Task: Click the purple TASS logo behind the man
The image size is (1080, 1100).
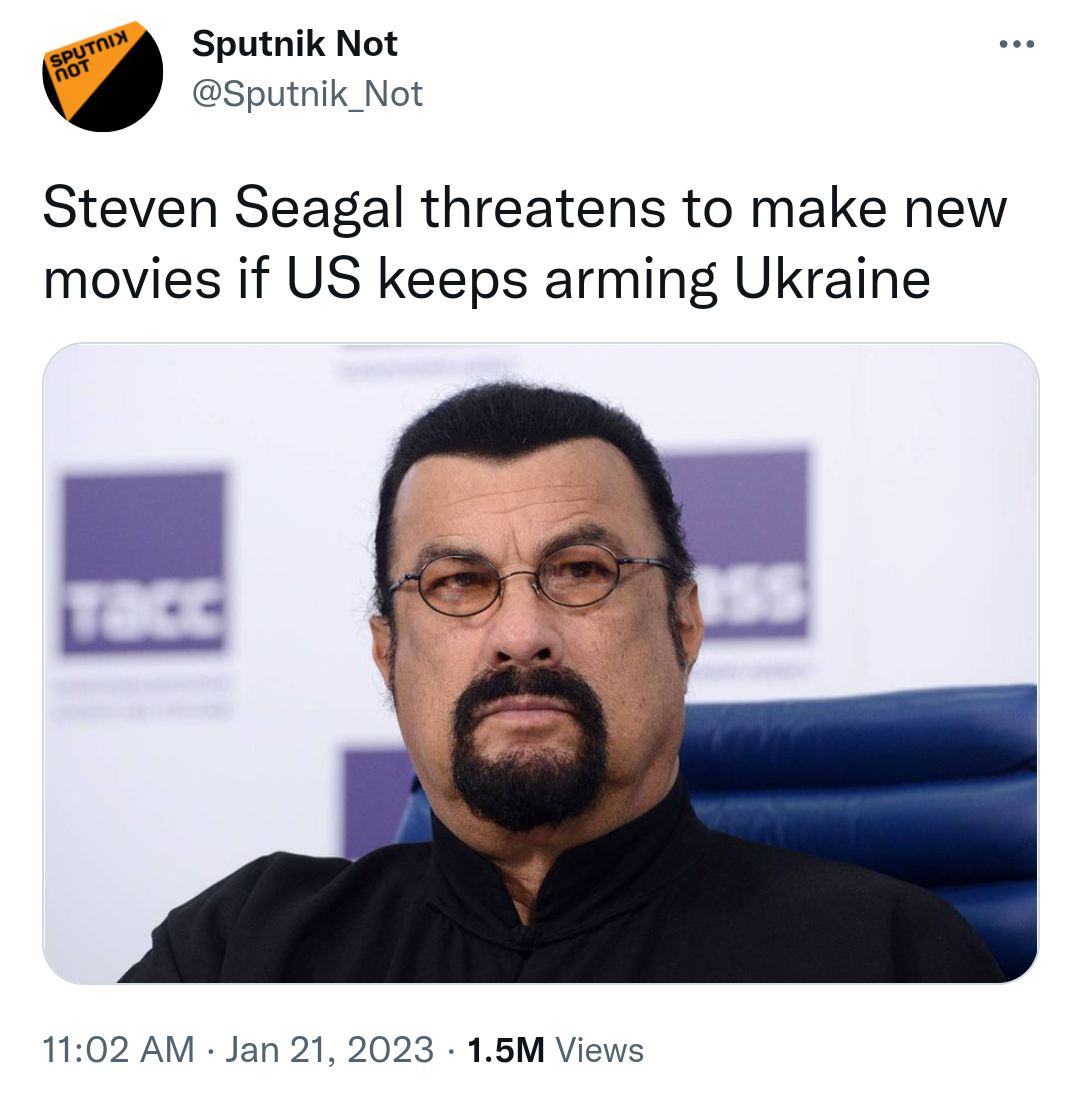Action: pyautogui.click(x=748, y=542)
